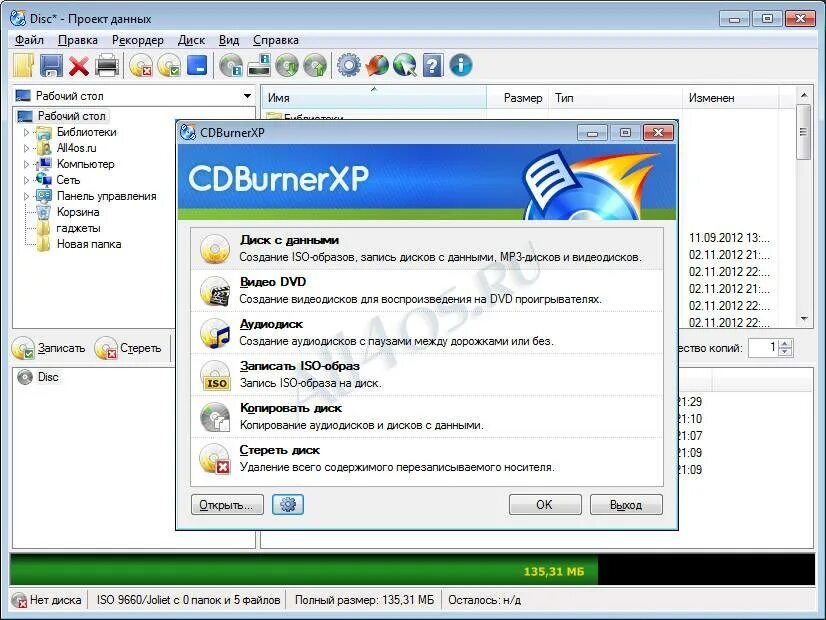Select the Видео DVD option text
The height and width of the screenshot is (620, 826).
click(273, 282)
